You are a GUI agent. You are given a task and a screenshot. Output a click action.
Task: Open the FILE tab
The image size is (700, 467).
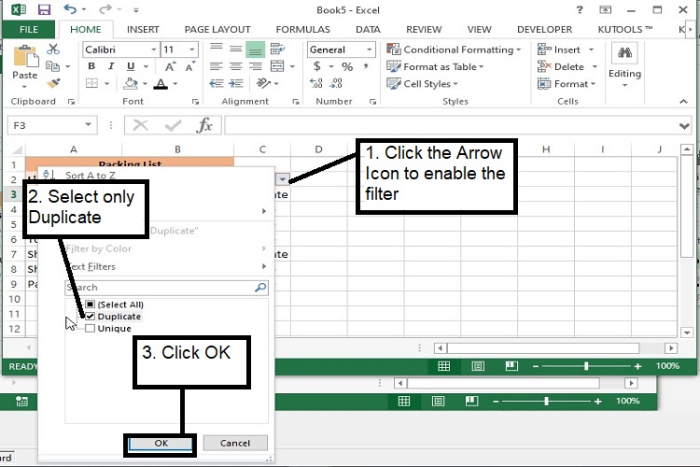tap(29, 29)
